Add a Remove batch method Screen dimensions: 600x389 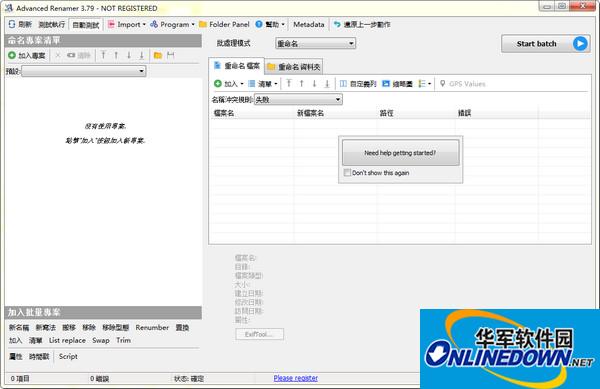(89, 328)
